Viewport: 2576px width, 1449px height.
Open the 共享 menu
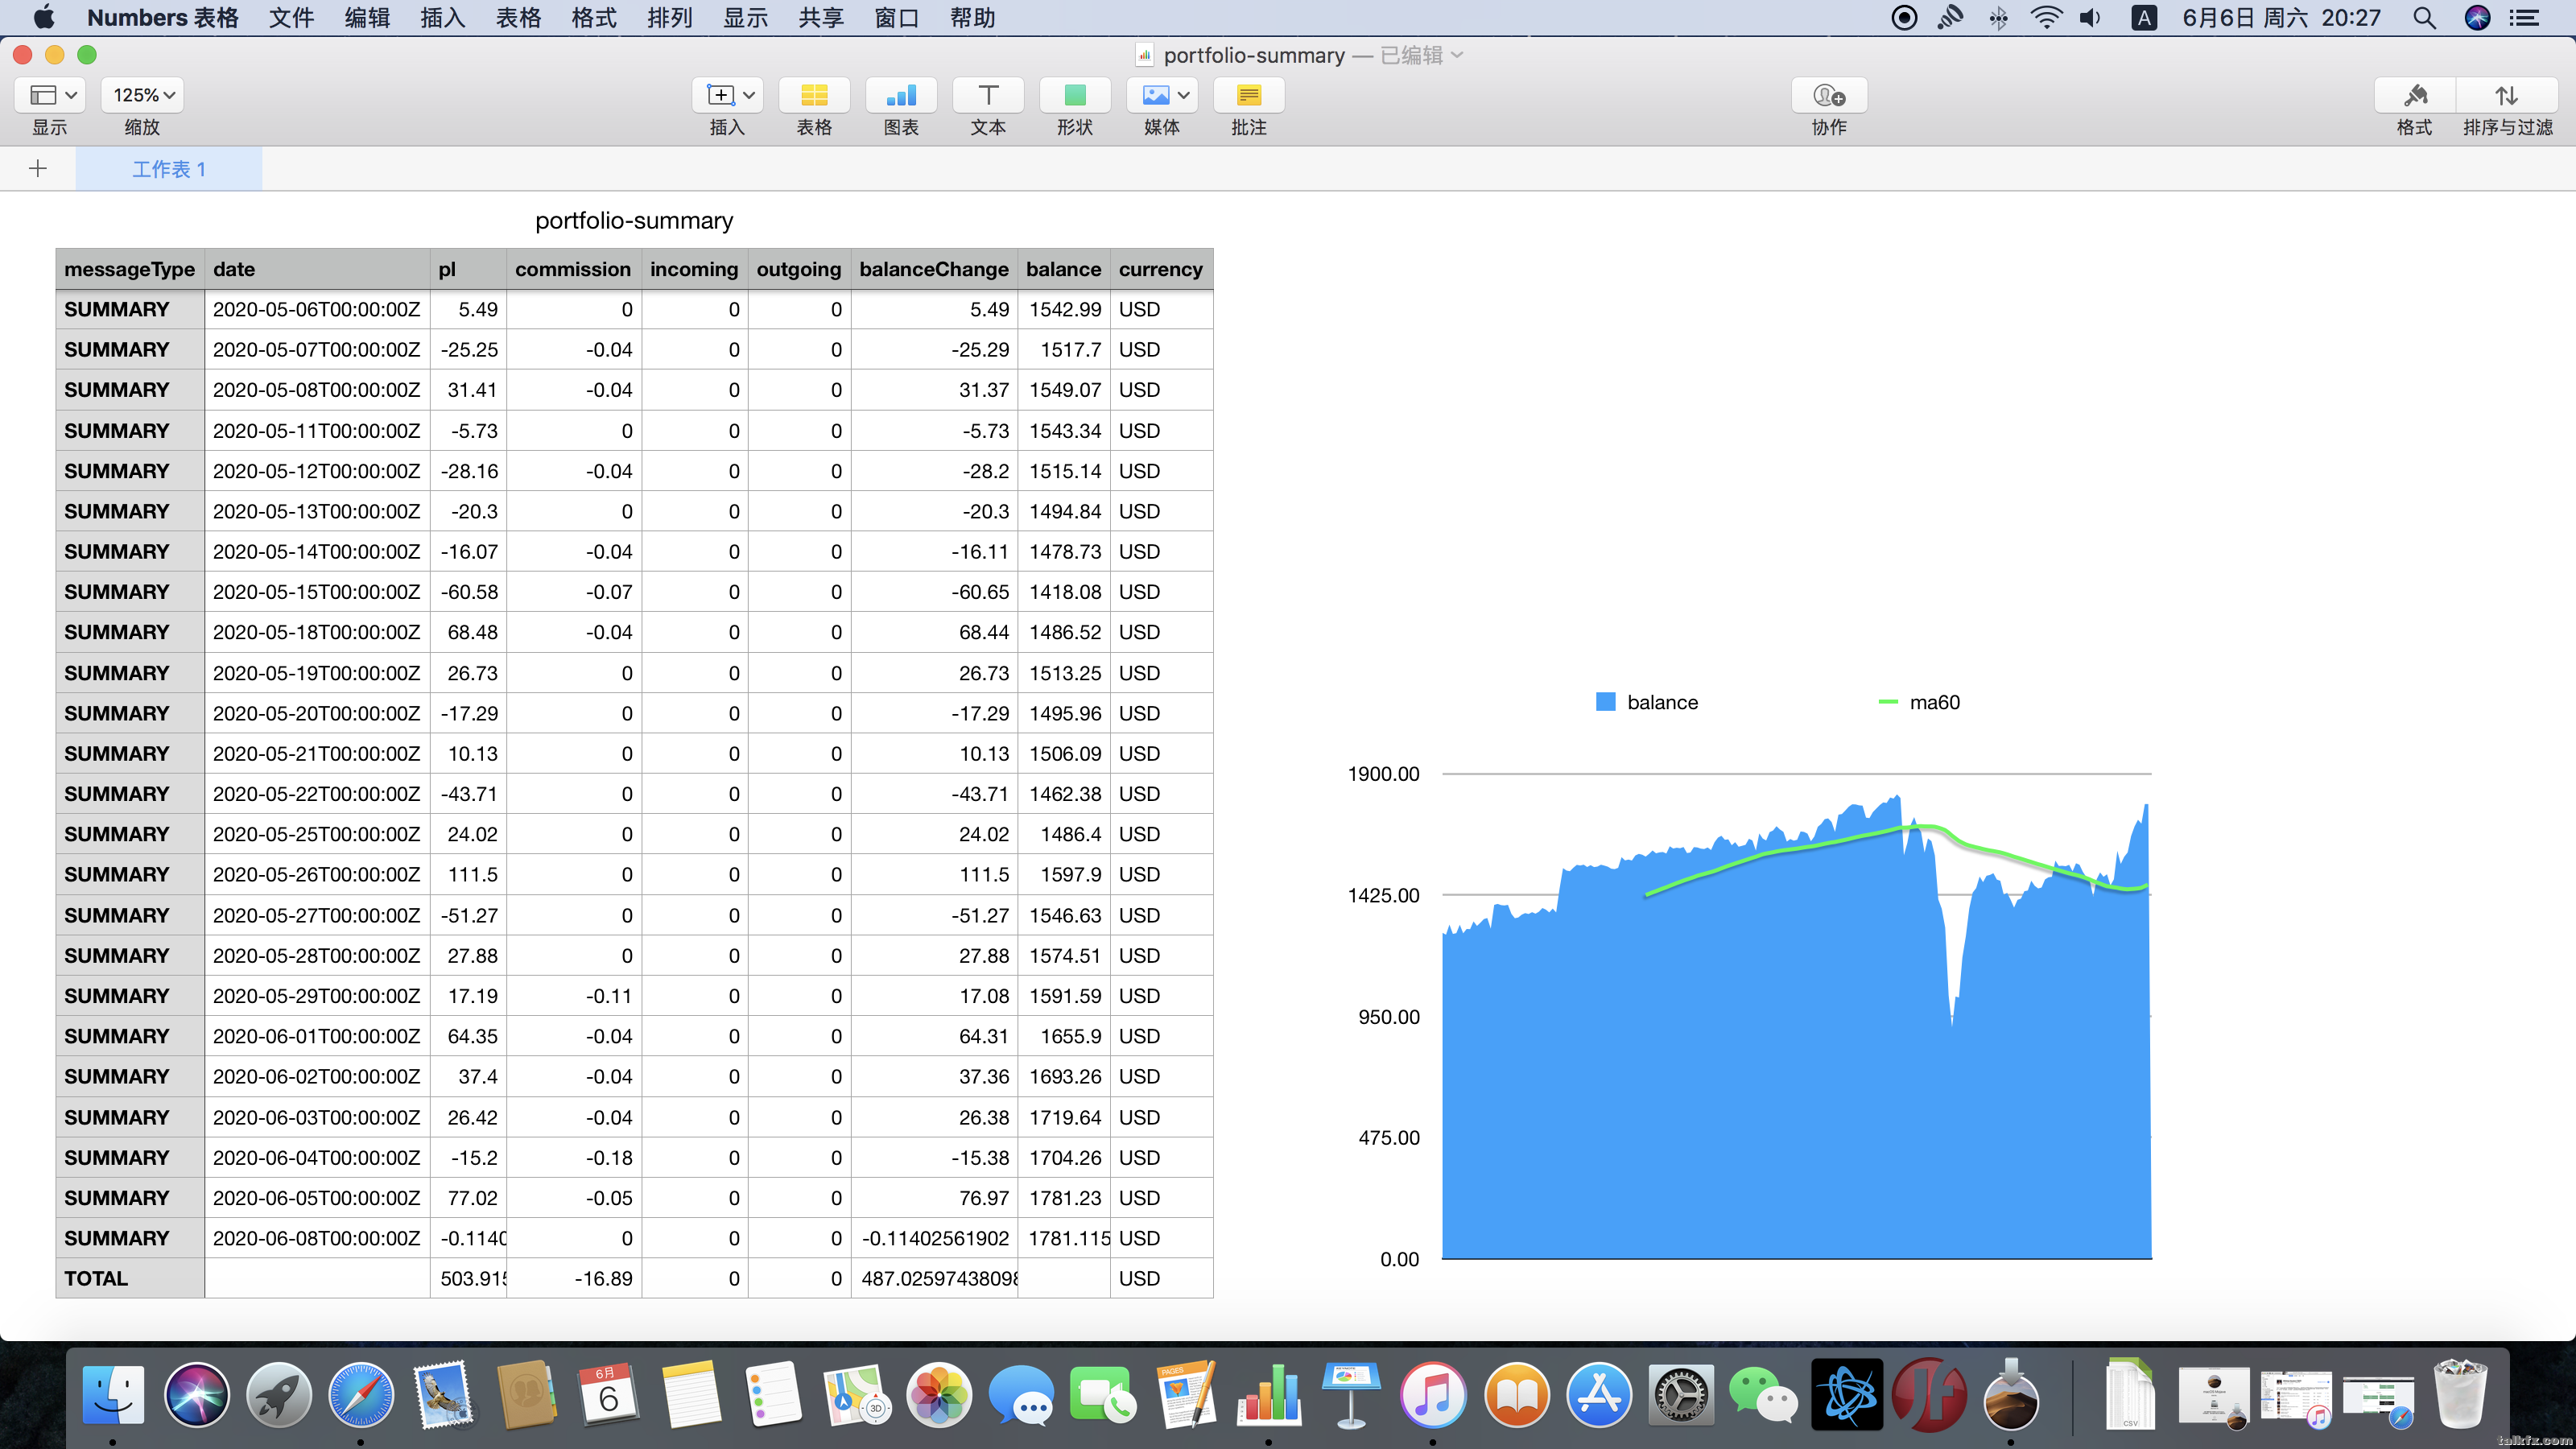[x=821, y=17]
